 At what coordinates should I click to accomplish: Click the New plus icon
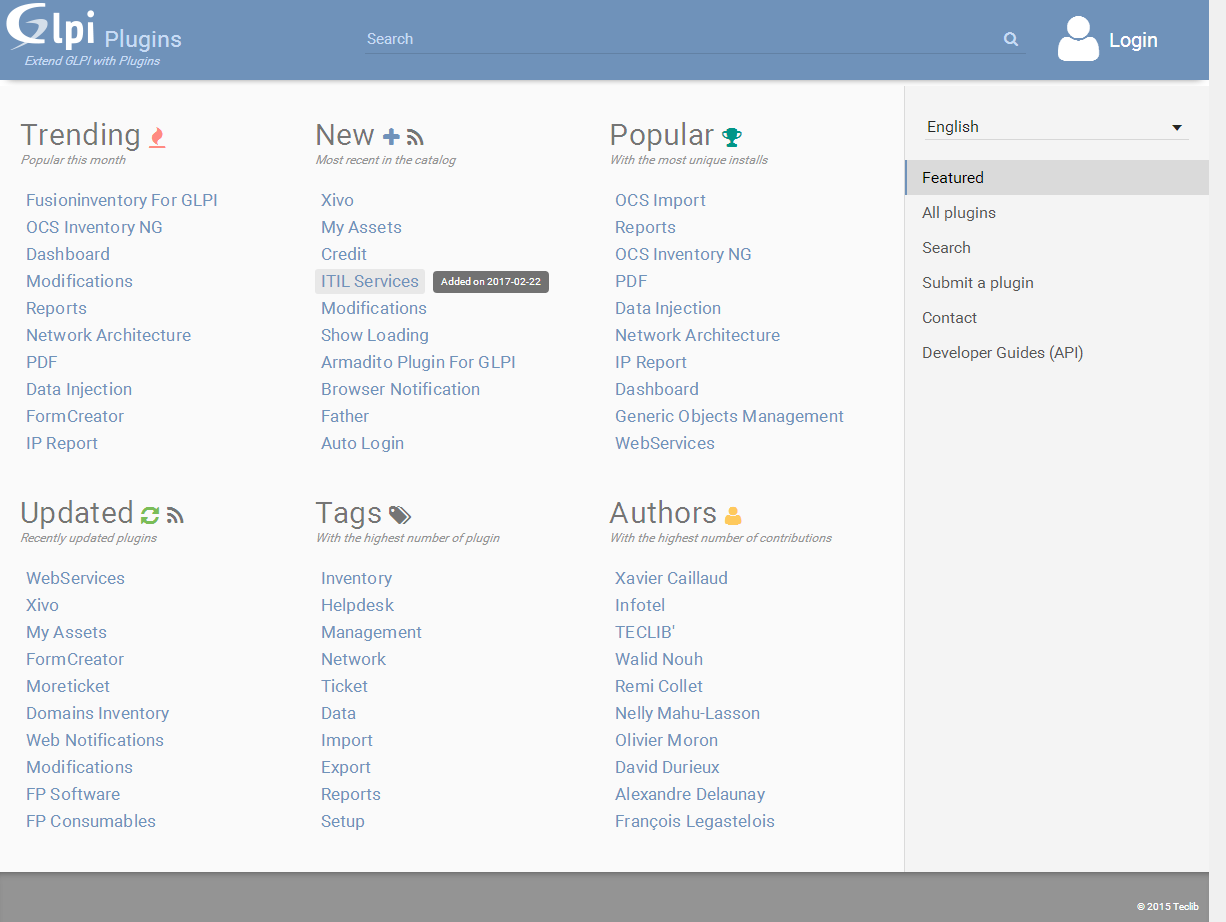(x=392, y=137)
